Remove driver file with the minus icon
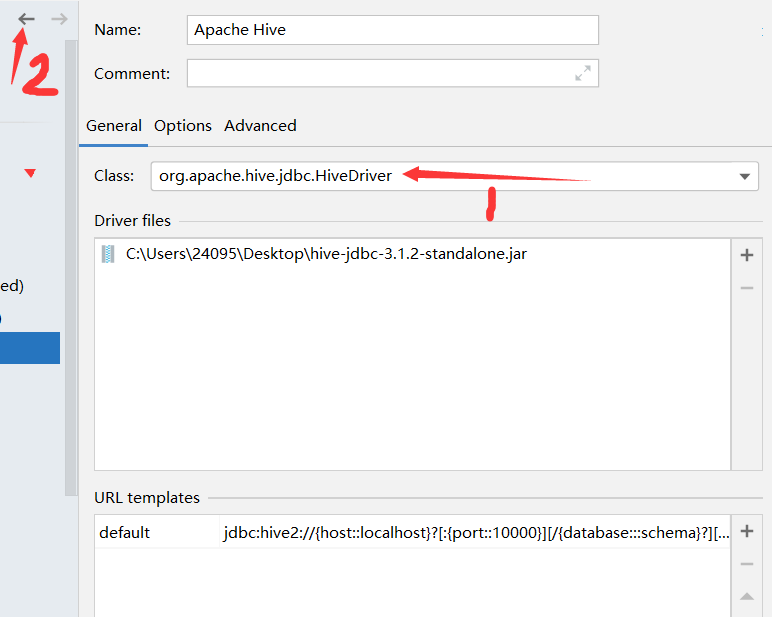Image resolution: width=772 pixels, height=617 pixels. [747, 288]
